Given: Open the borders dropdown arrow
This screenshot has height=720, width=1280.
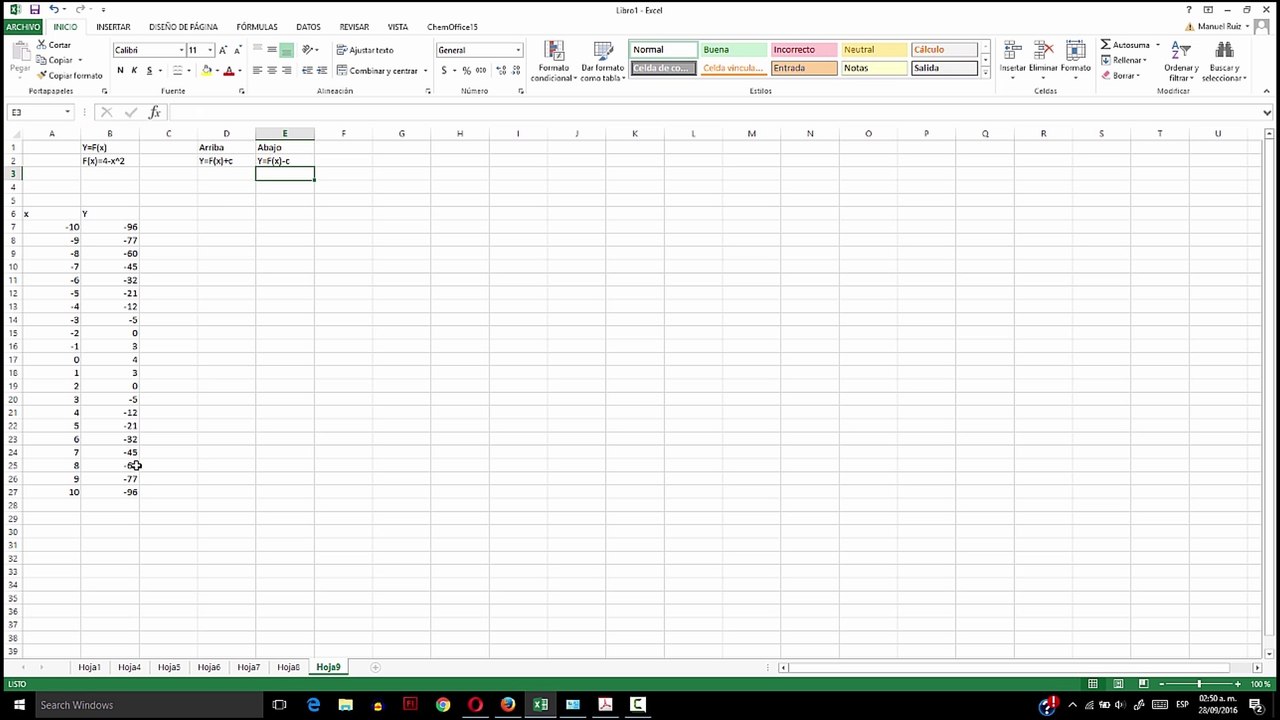Looking at the screenshot, I should 188,71.
